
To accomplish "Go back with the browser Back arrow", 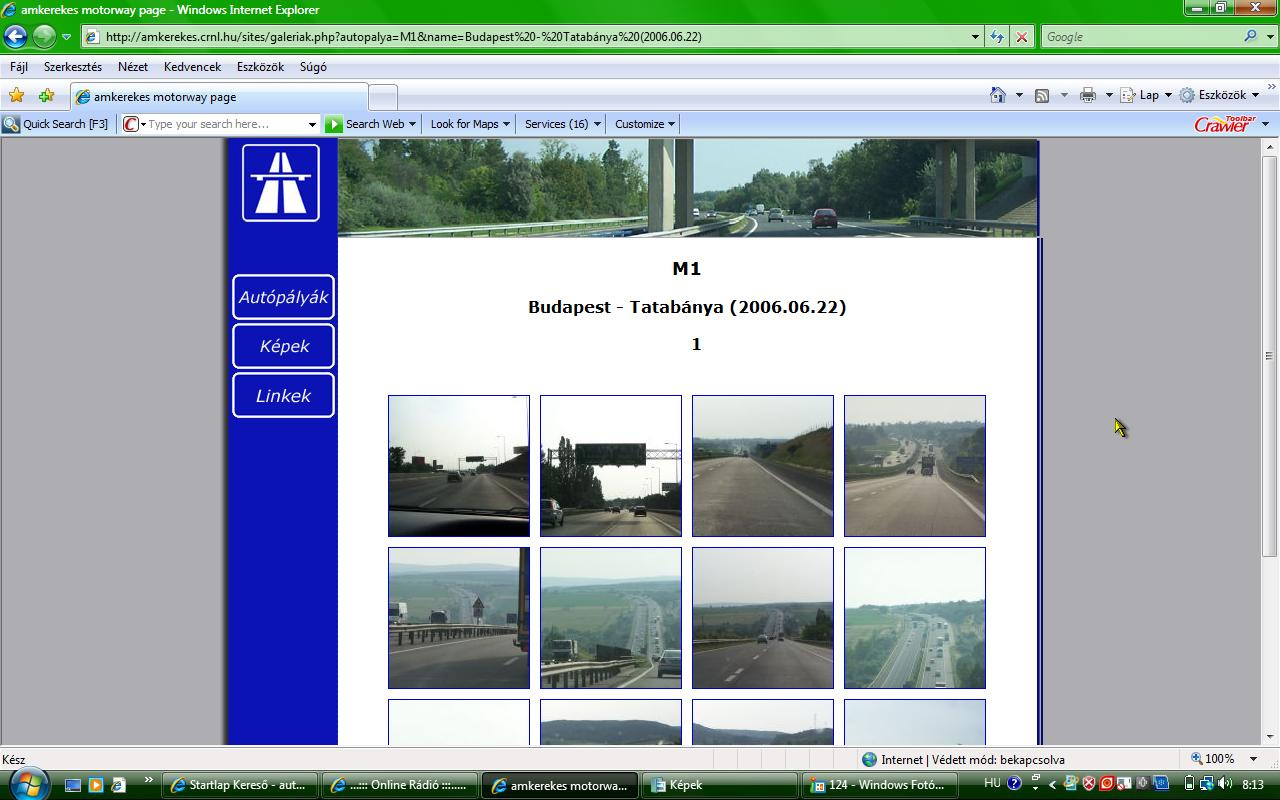I will pyautogui.click(x=15, y=37).
